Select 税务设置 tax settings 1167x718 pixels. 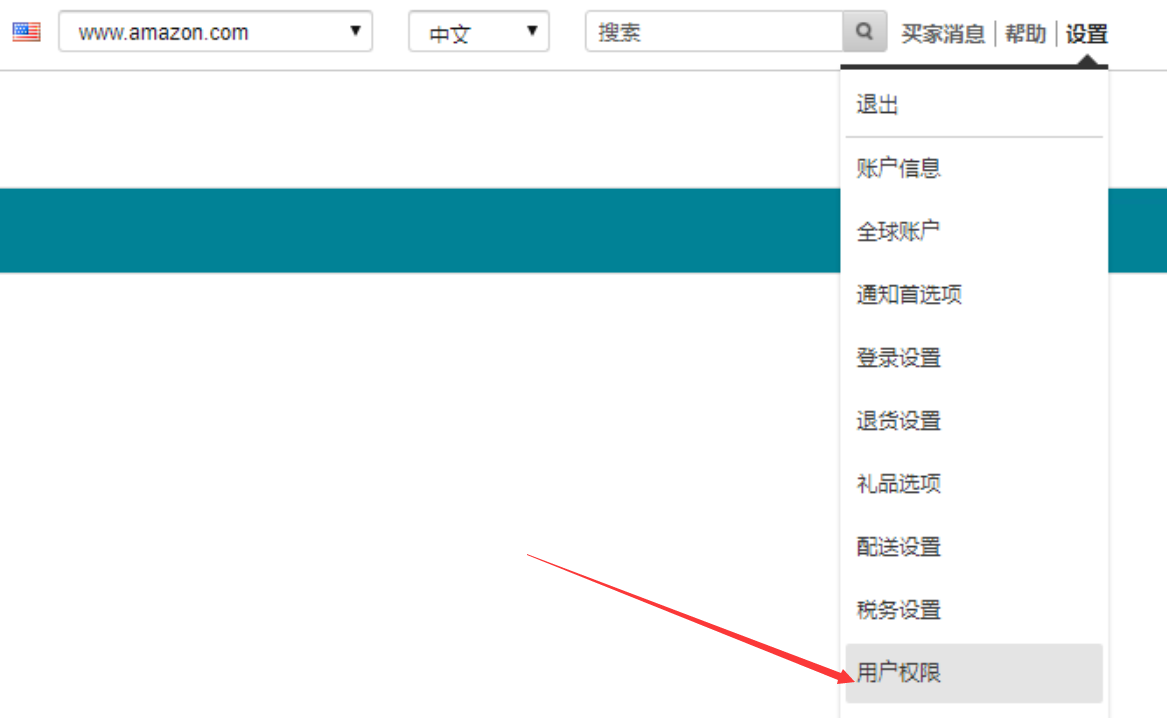(x=898, y=610)
